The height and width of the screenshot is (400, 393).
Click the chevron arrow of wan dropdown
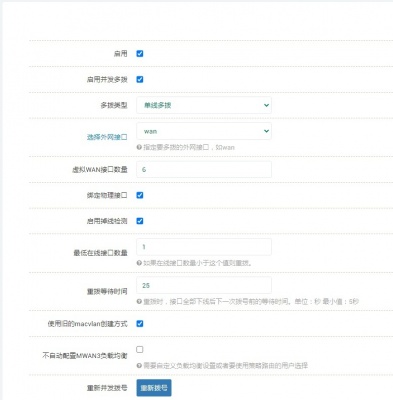pos(266,131)
